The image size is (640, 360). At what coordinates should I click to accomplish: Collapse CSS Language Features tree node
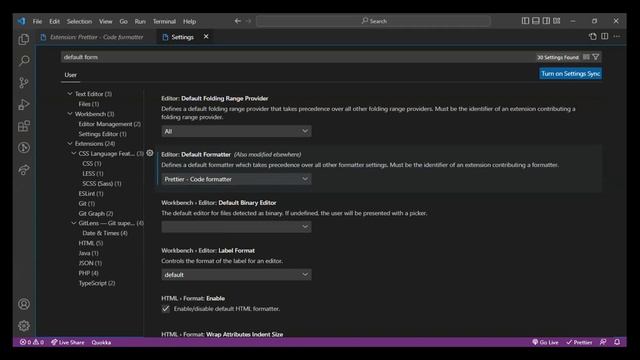74,153
